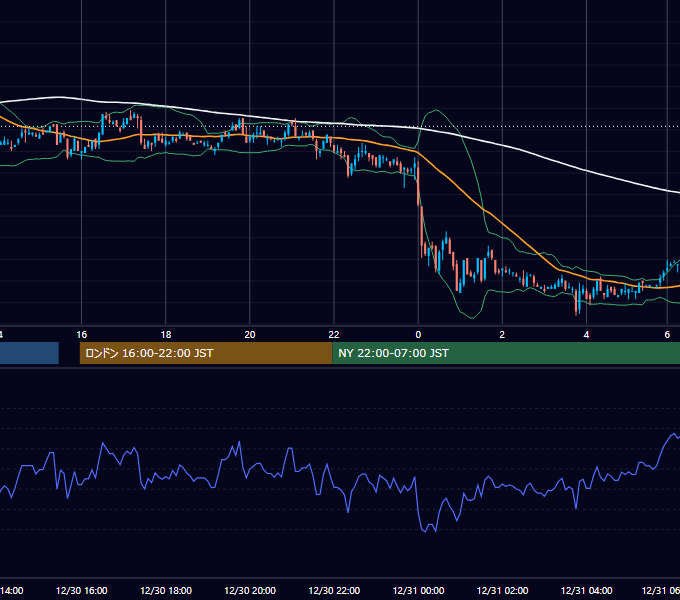Click the 12/30 16:00 date label
This screenshot has width=680, height=600.
[x=82, y=590]
